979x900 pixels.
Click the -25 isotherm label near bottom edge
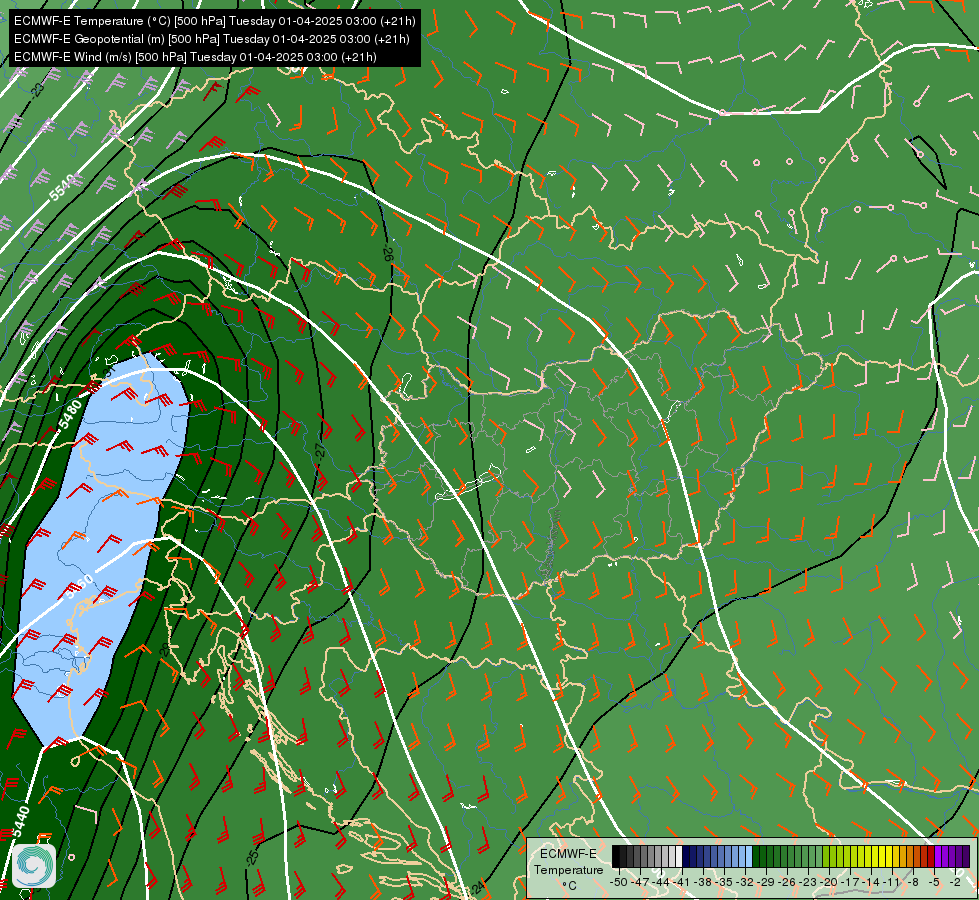(x=252, y=857)
